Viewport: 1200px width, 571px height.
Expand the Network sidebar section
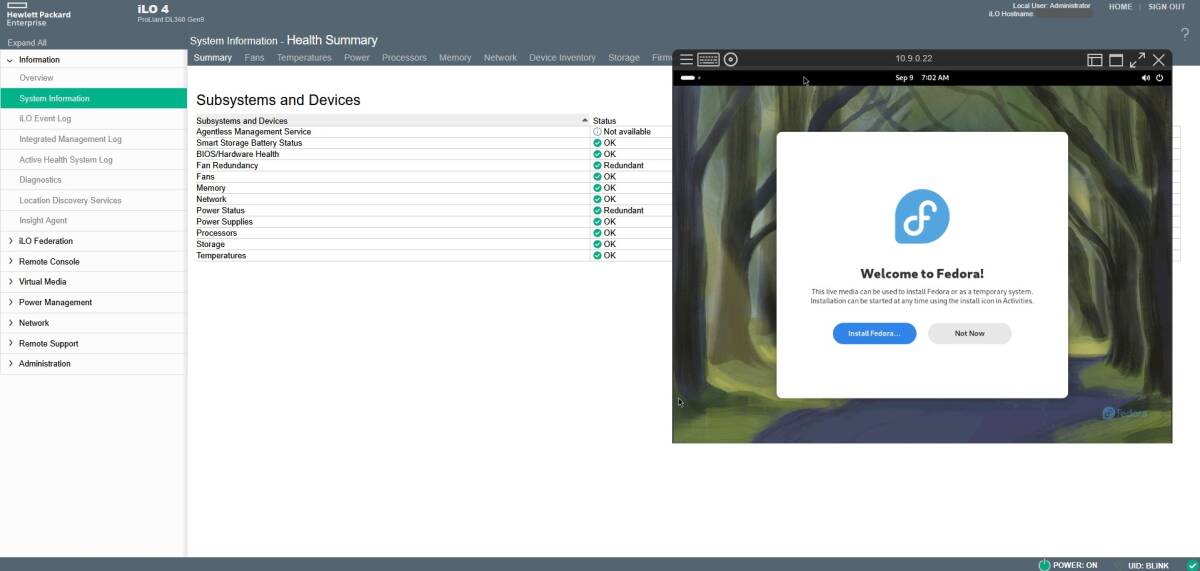10,323
